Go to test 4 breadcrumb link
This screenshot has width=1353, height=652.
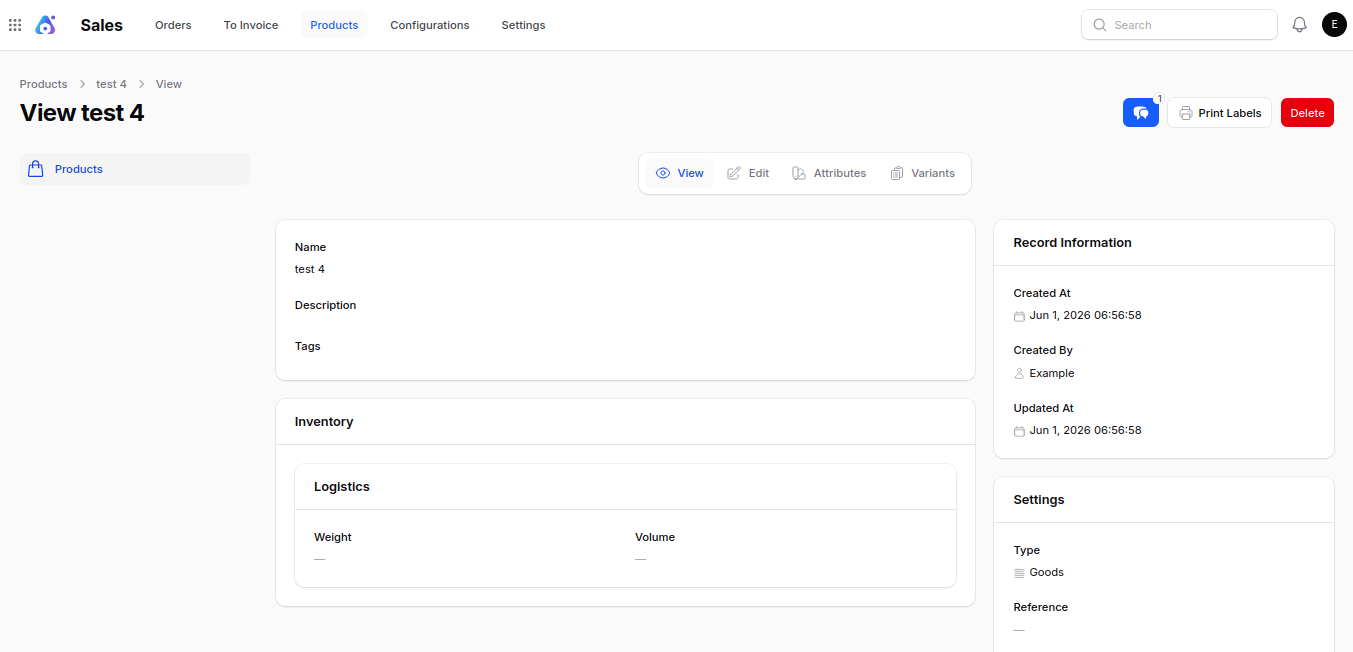coord(111,84)
